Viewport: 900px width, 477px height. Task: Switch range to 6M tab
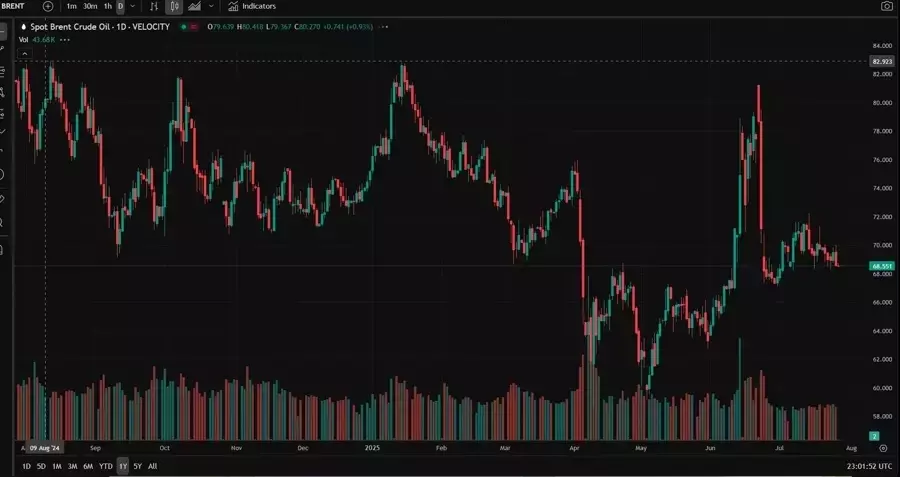click(88, 466)
